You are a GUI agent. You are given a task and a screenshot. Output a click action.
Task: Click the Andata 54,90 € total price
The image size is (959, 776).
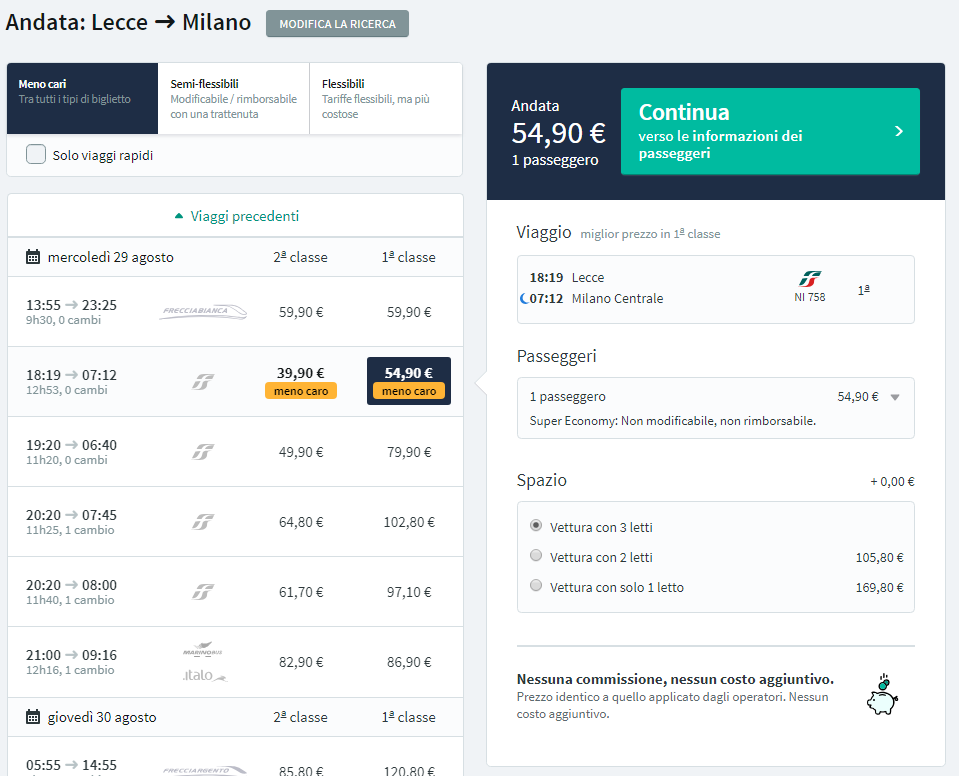point(558,133)
